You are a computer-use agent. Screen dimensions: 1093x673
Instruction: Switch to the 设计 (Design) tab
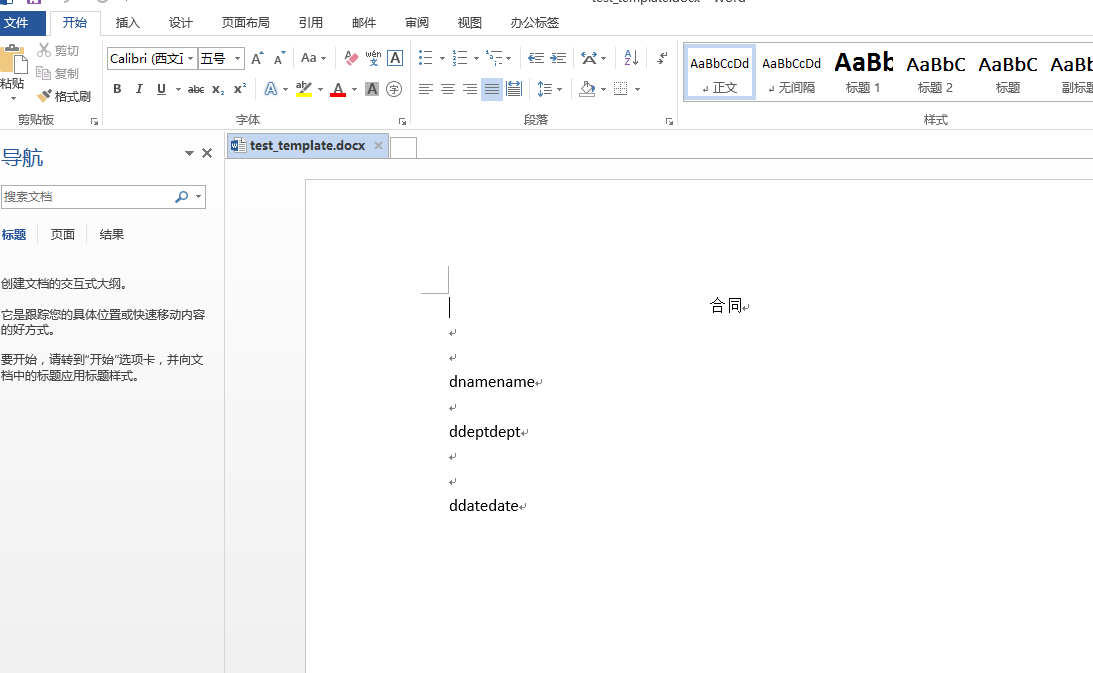181,23
